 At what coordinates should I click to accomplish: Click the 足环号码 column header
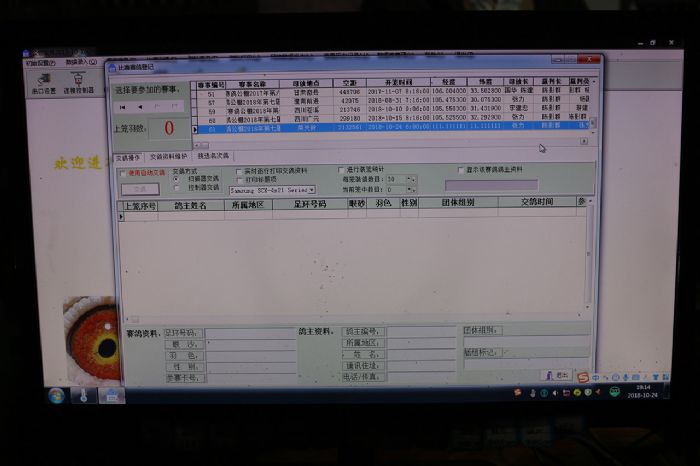(310, 204)
